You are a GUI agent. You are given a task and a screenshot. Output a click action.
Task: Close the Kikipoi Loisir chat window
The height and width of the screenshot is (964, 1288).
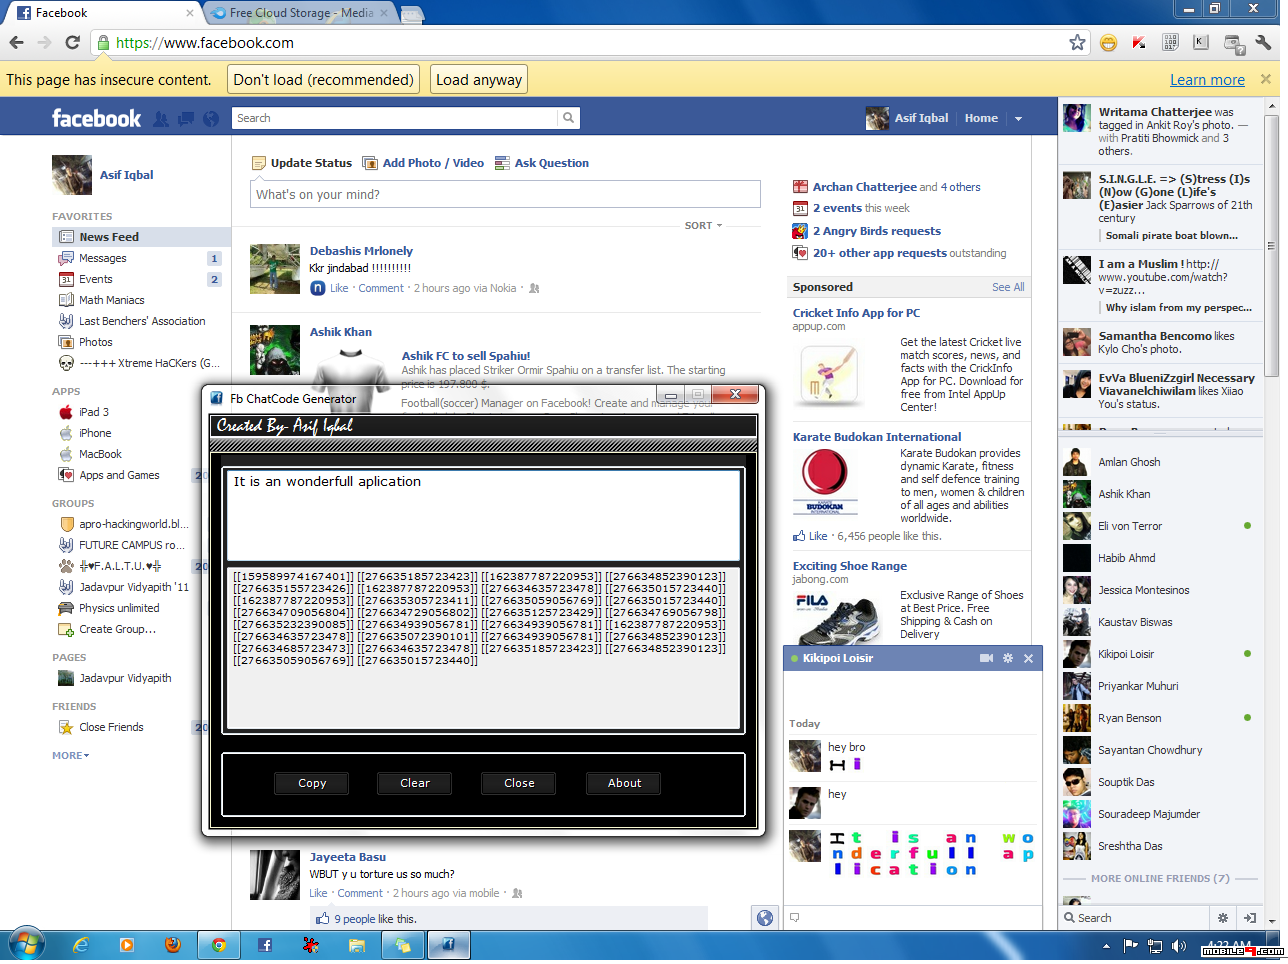(x=1028, y=658)
